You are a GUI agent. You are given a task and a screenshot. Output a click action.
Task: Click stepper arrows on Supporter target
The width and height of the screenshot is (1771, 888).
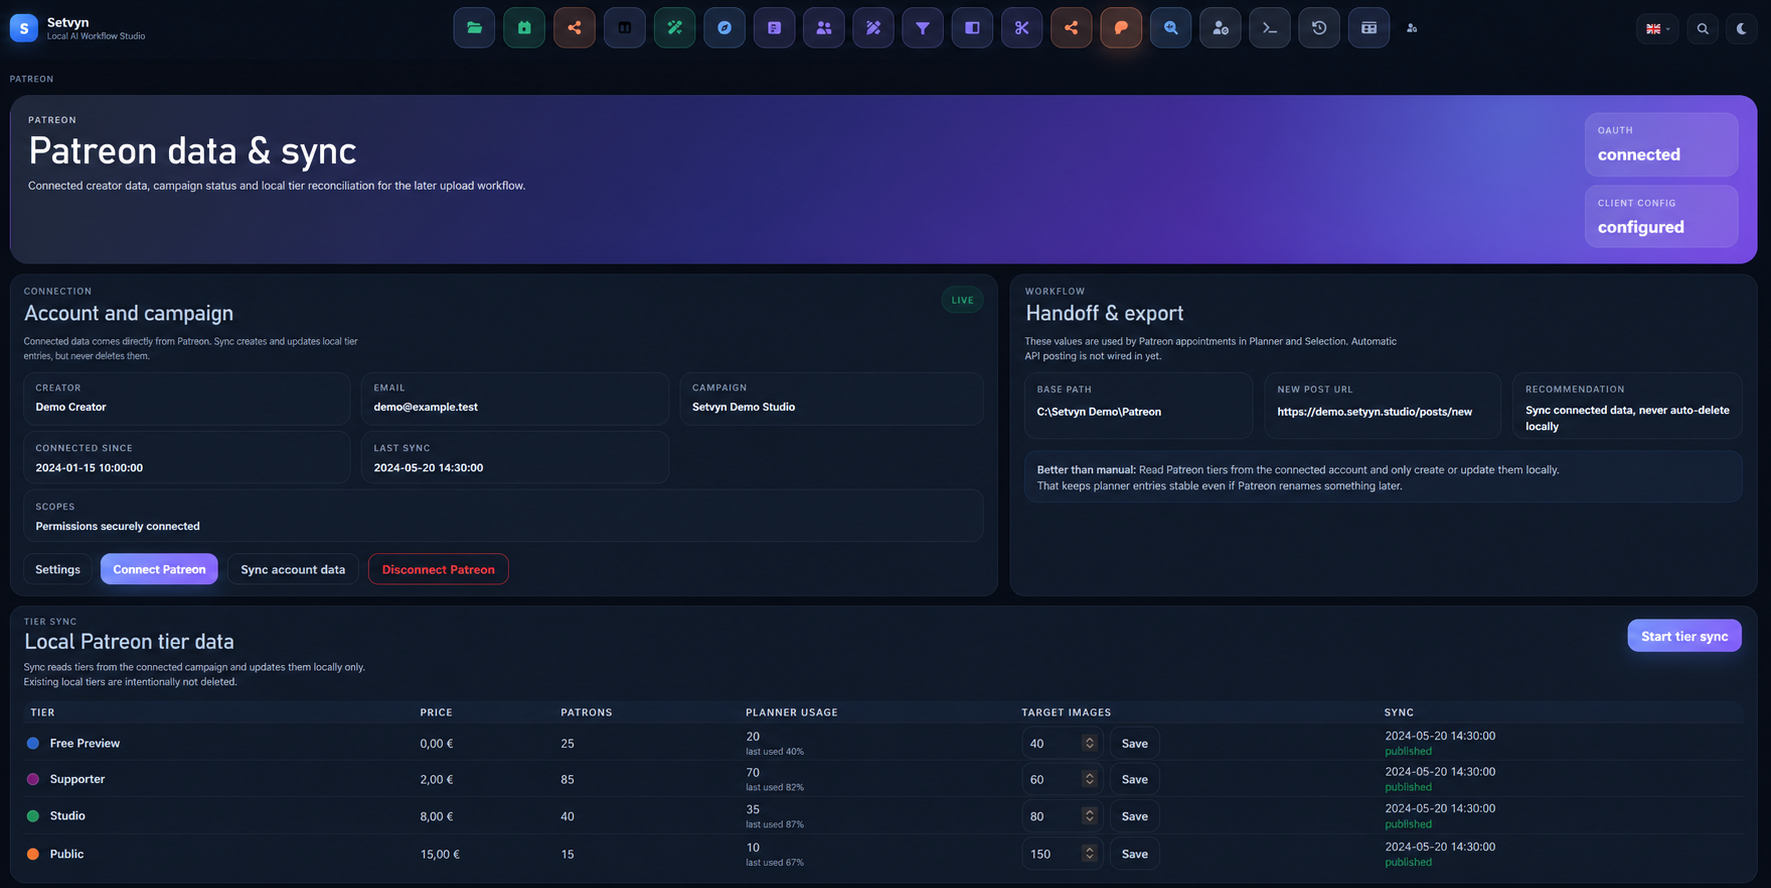[1090, 779]
